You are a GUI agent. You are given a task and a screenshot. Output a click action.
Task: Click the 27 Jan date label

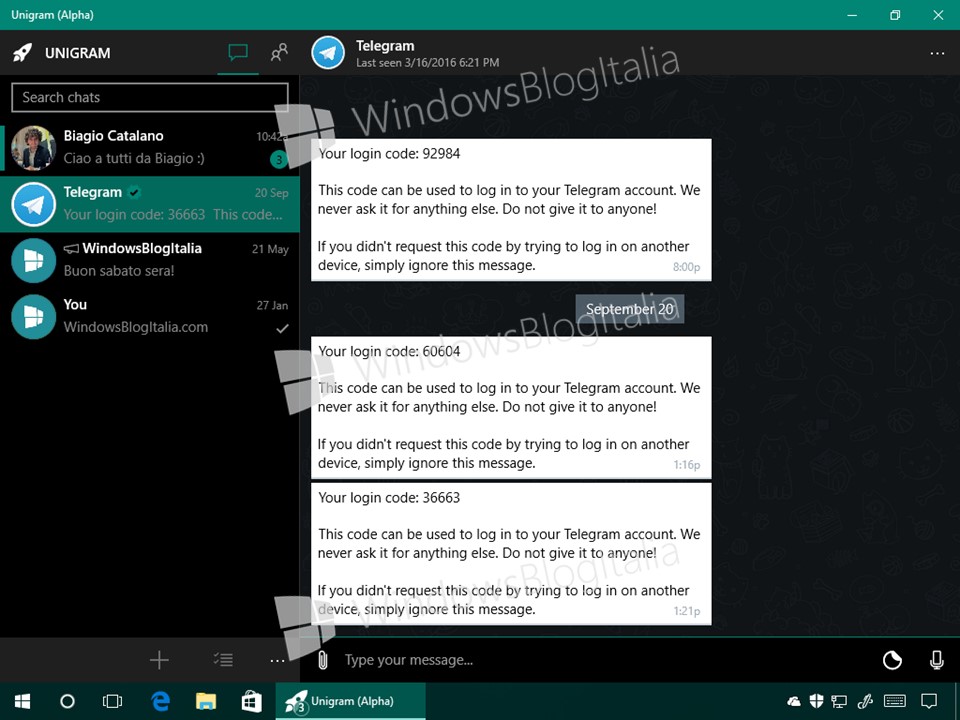272,306
